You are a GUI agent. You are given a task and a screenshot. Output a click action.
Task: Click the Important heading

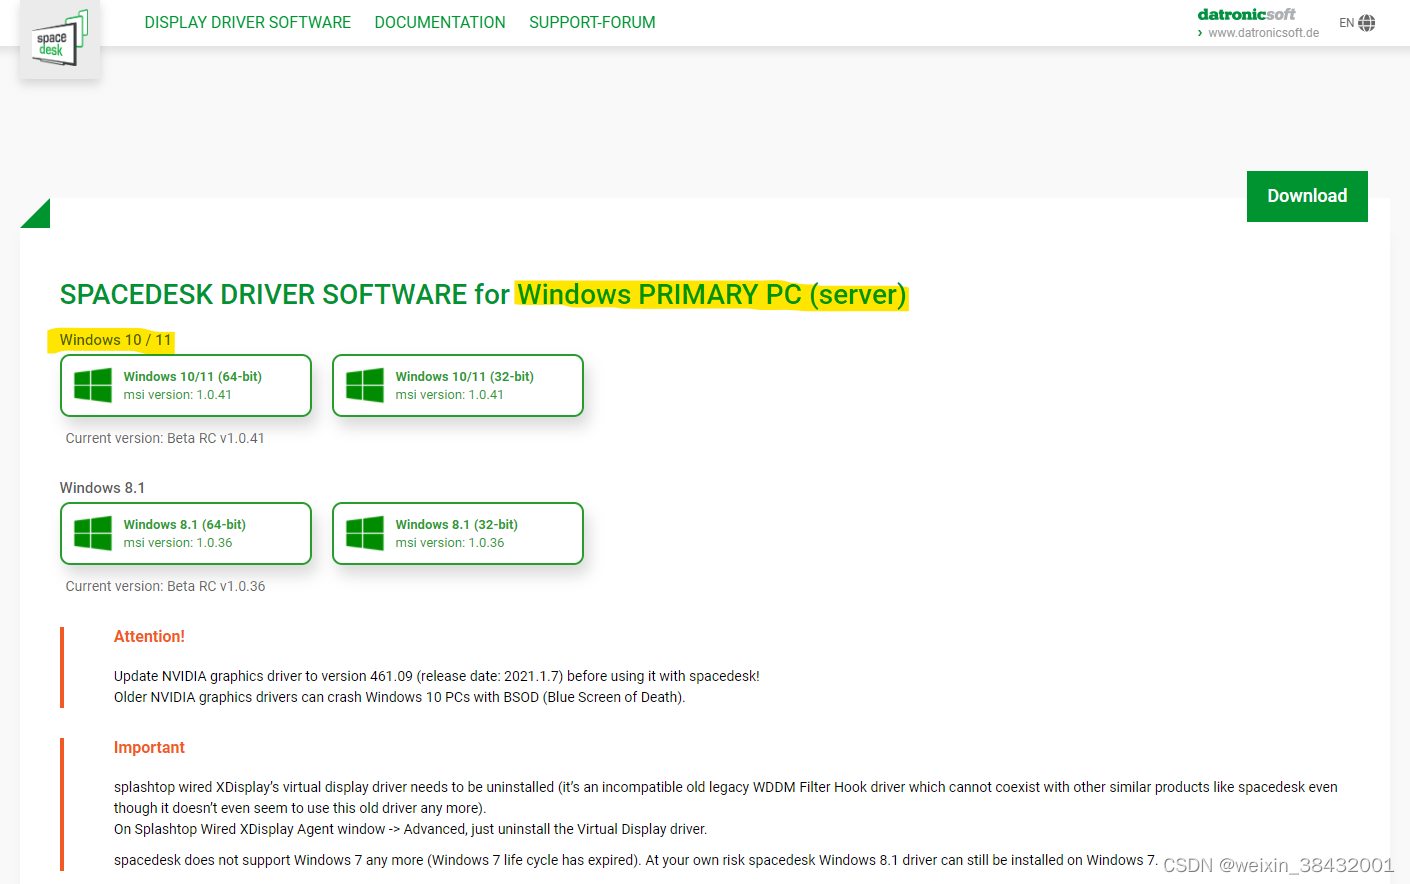(149, 747)
